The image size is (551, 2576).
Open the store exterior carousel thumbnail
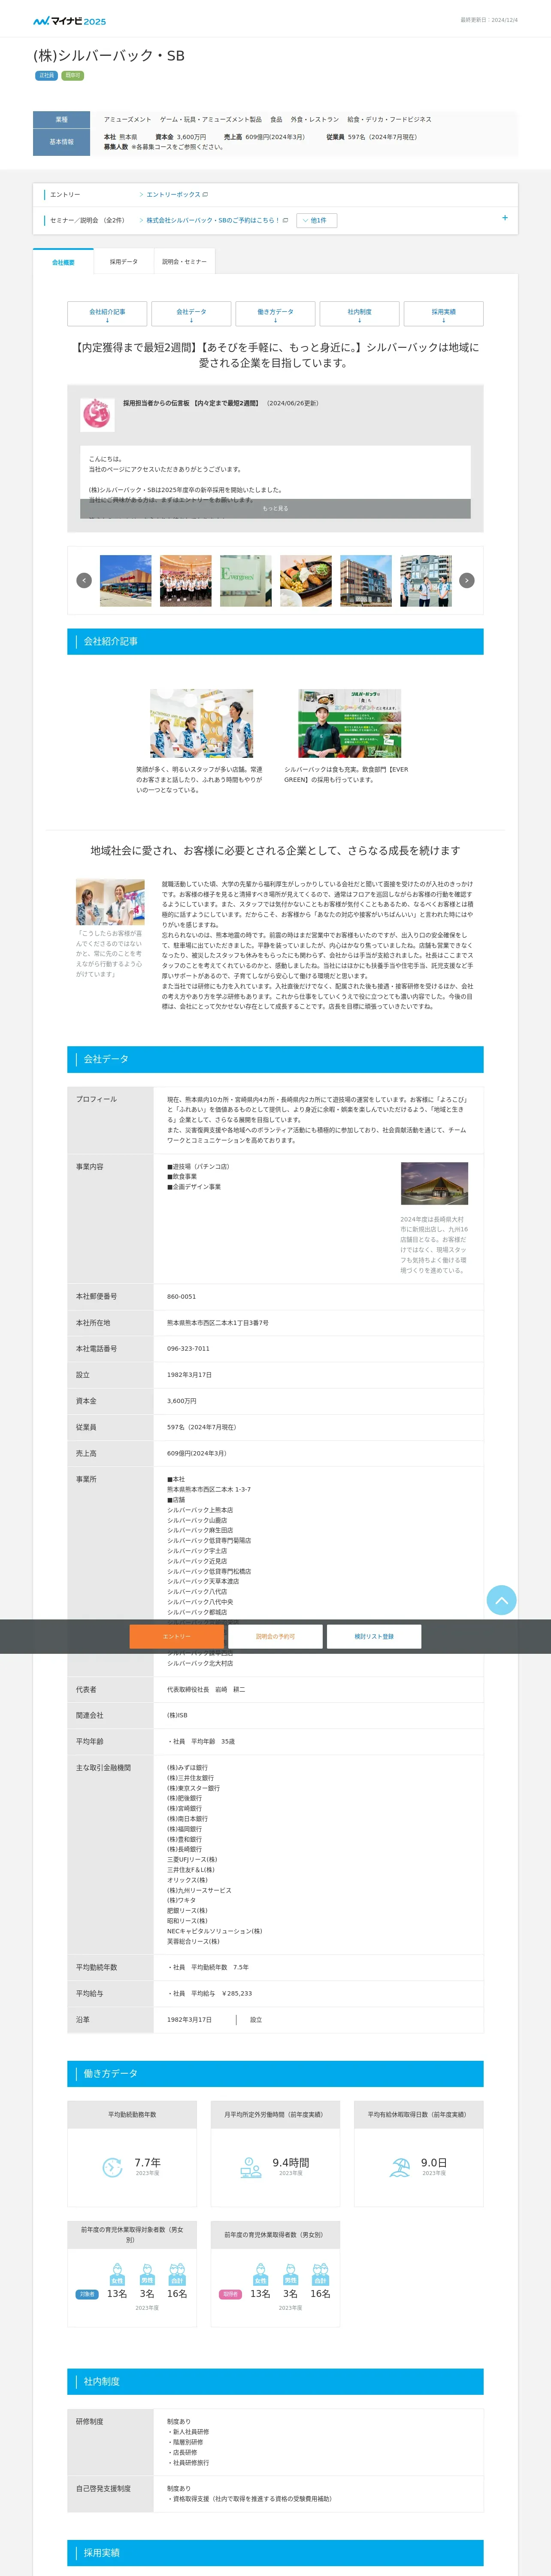(x=126, y=581)
